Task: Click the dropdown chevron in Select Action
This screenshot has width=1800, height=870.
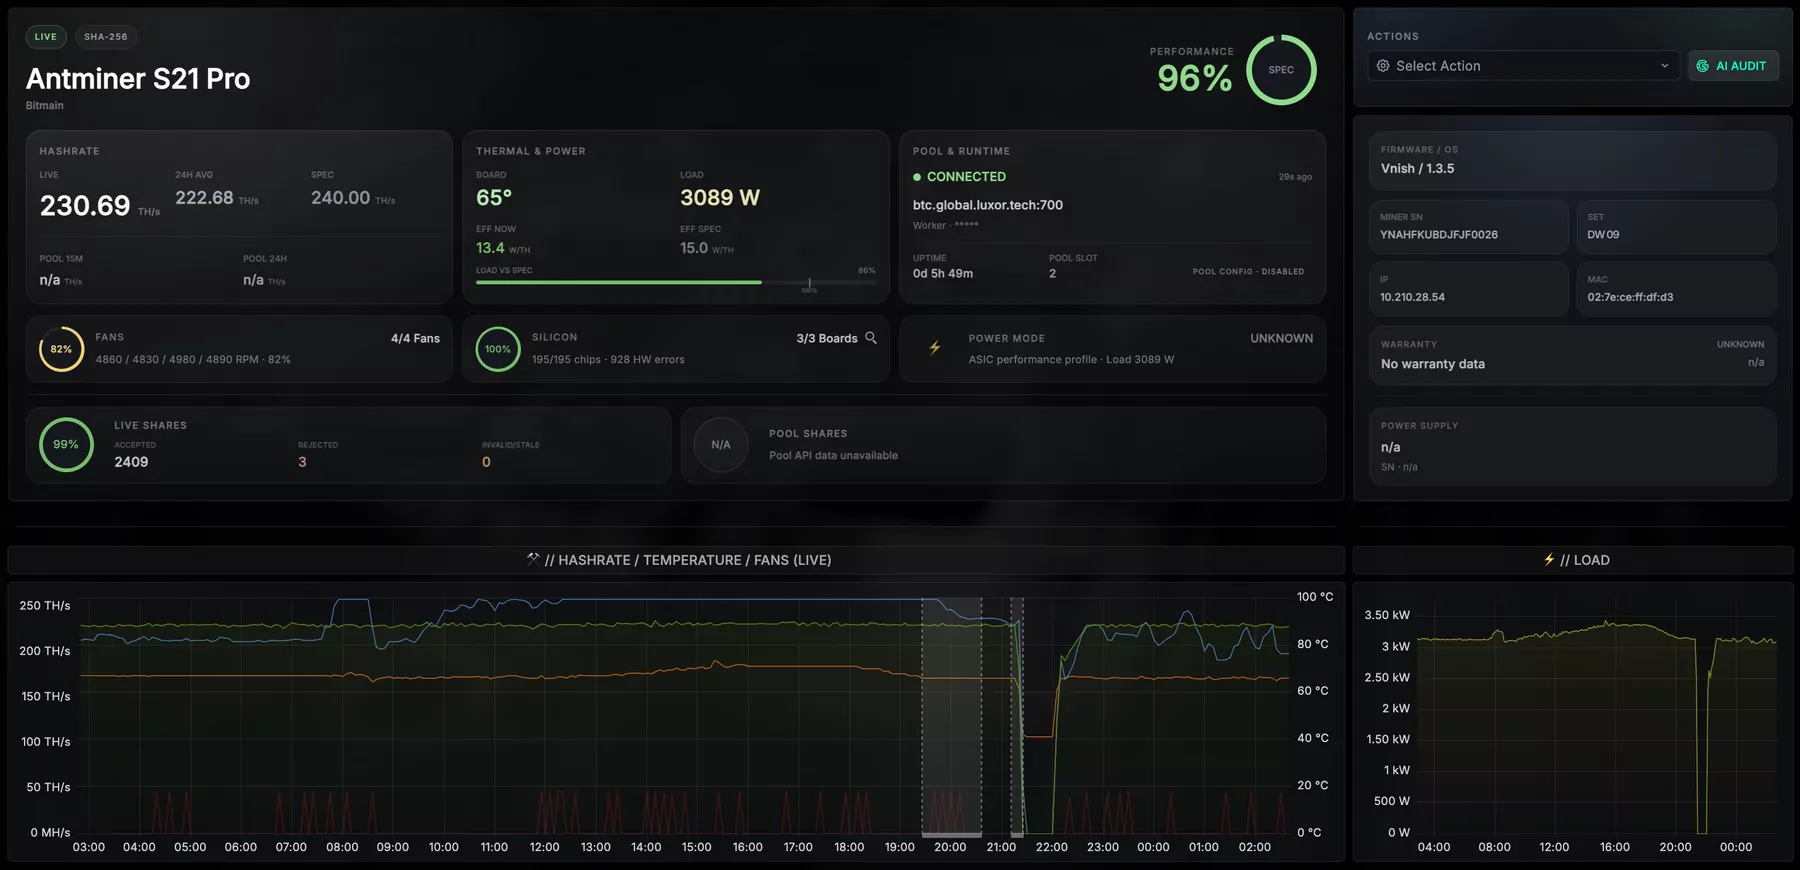Action: 1664,66
